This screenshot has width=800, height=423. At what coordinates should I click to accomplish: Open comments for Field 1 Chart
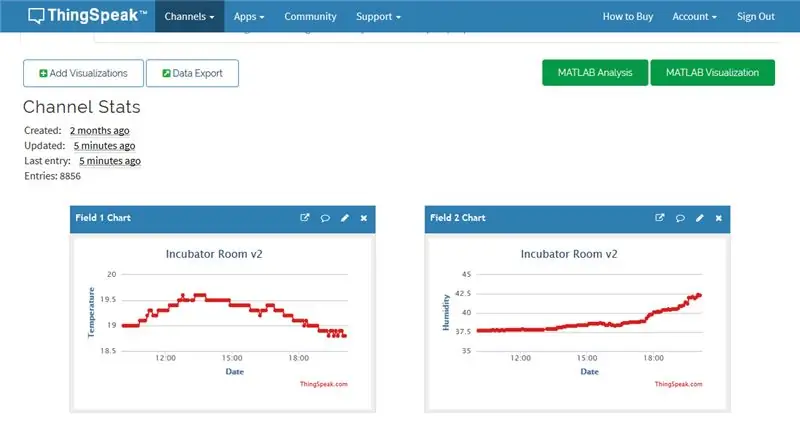[325, 218]
